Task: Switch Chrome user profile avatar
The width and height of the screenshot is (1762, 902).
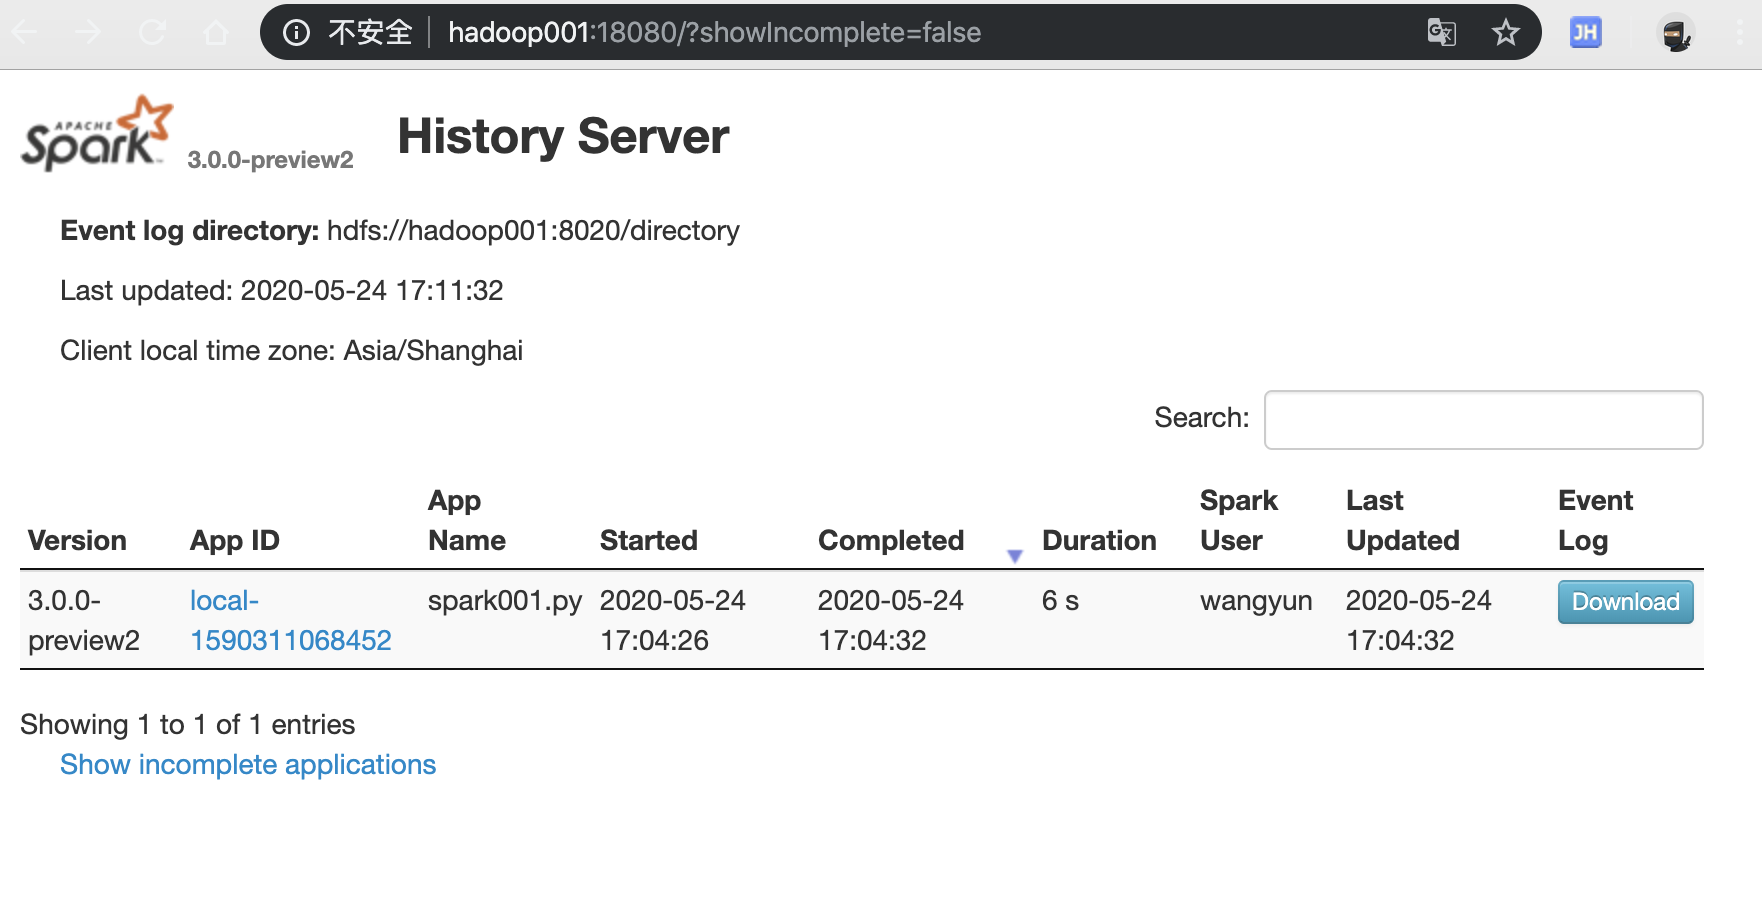Action: pyautogui.click(x=1675, y=32)
